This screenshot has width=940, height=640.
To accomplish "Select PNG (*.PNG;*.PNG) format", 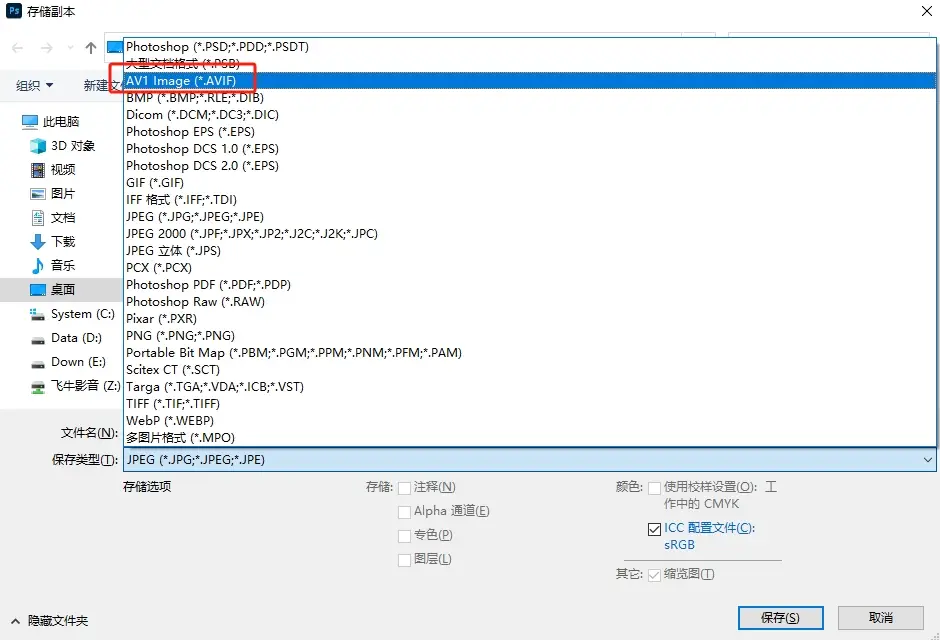I will coord(530,336).
